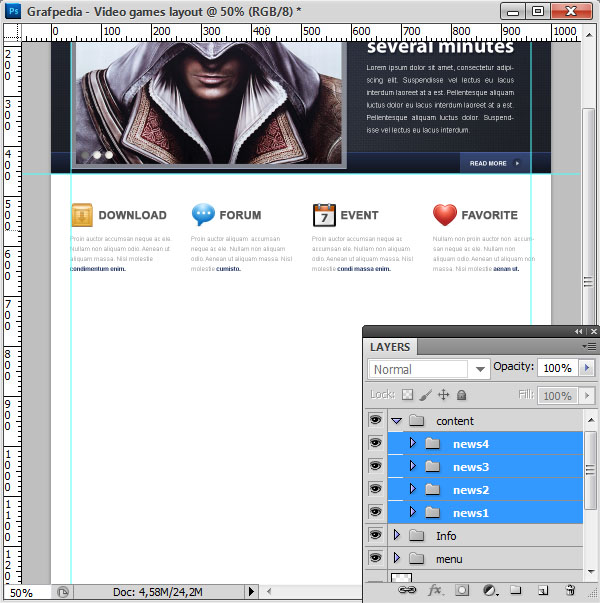The height and width of the screenshot is (603, 600).
Task: Expand the news2 group
Action: pyautogui.click(x=413, y=489)
